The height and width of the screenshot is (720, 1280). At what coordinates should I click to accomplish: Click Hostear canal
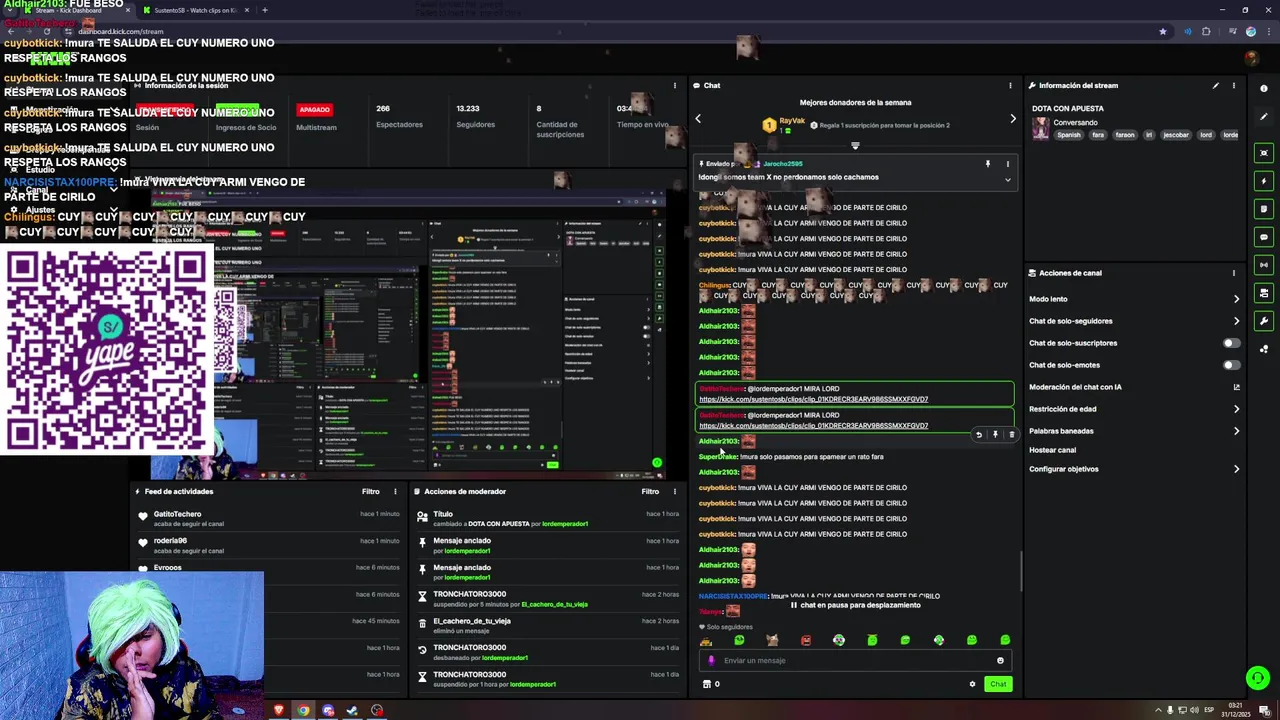point(1052,450)
